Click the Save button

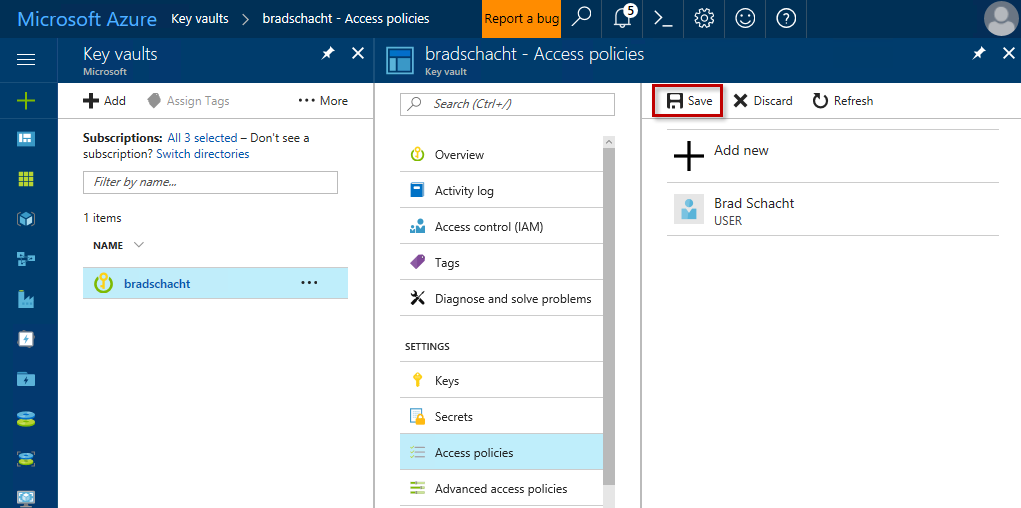[x=689, y=101]
